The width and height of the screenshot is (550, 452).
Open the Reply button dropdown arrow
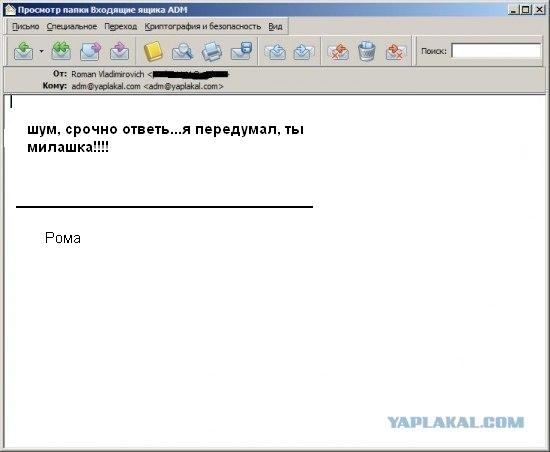point(41,52)
